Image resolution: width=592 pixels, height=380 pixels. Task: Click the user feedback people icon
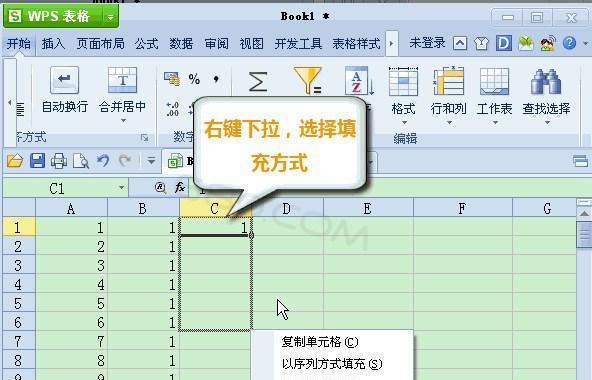pyautogui.click(x=547, y=43)
